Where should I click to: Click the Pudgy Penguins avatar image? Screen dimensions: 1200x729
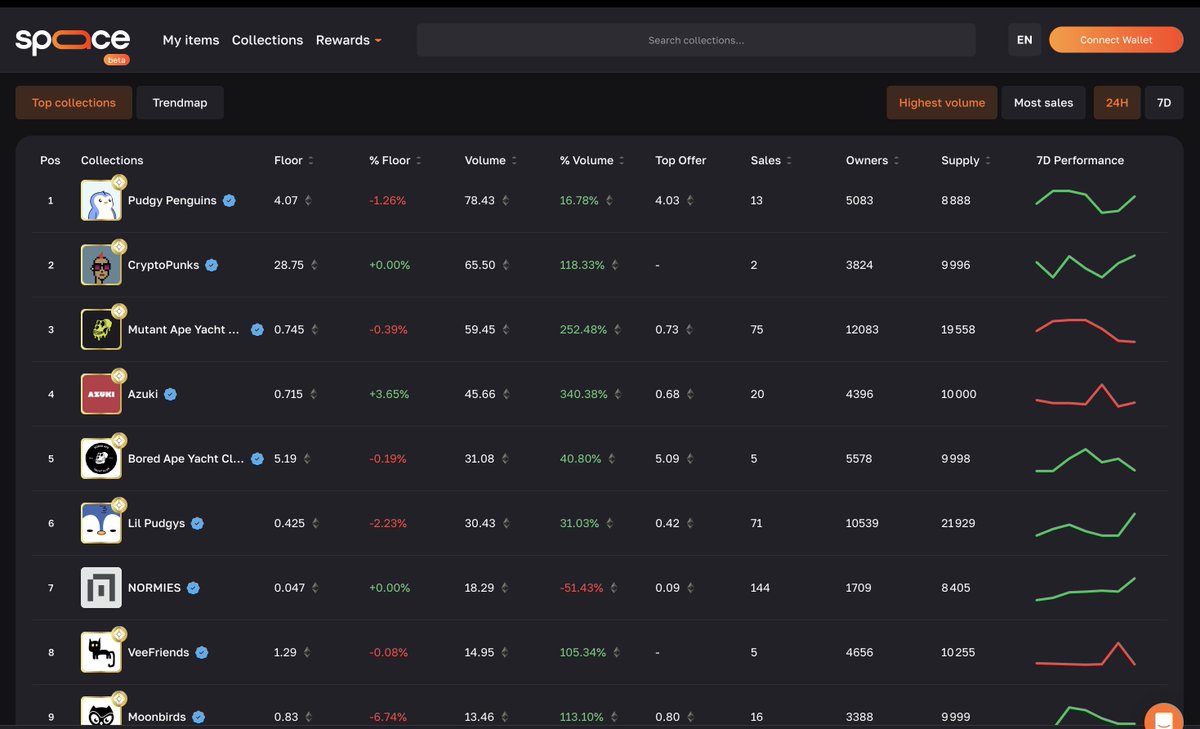point(101,201)
